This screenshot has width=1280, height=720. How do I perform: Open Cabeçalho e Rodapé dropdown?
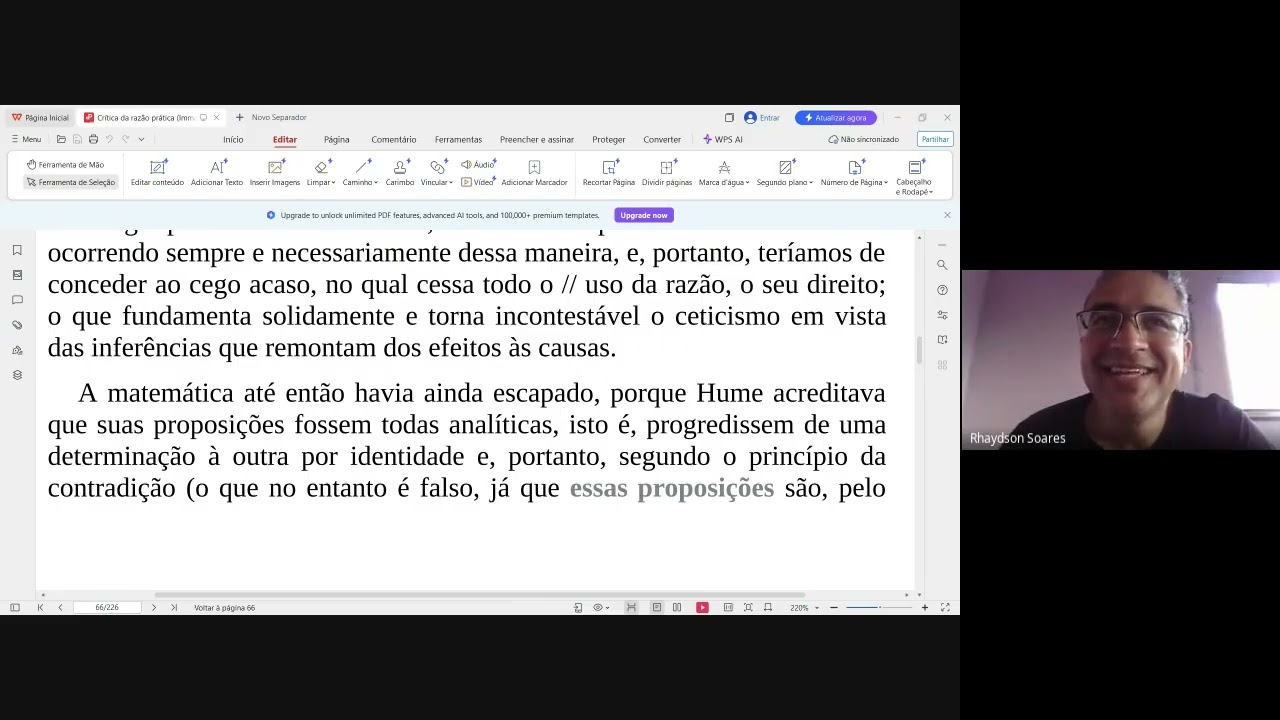point(914,177)
